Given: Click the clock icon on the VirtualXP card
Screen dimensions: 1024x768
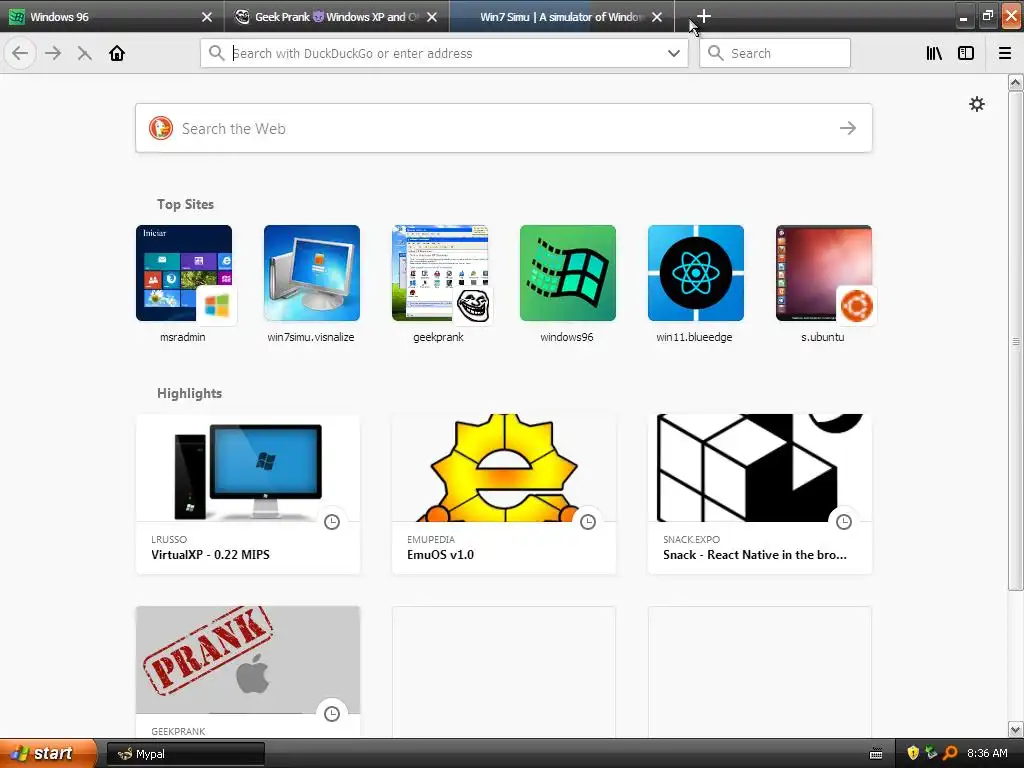Looking at the screenshot, I should point(332,521).
